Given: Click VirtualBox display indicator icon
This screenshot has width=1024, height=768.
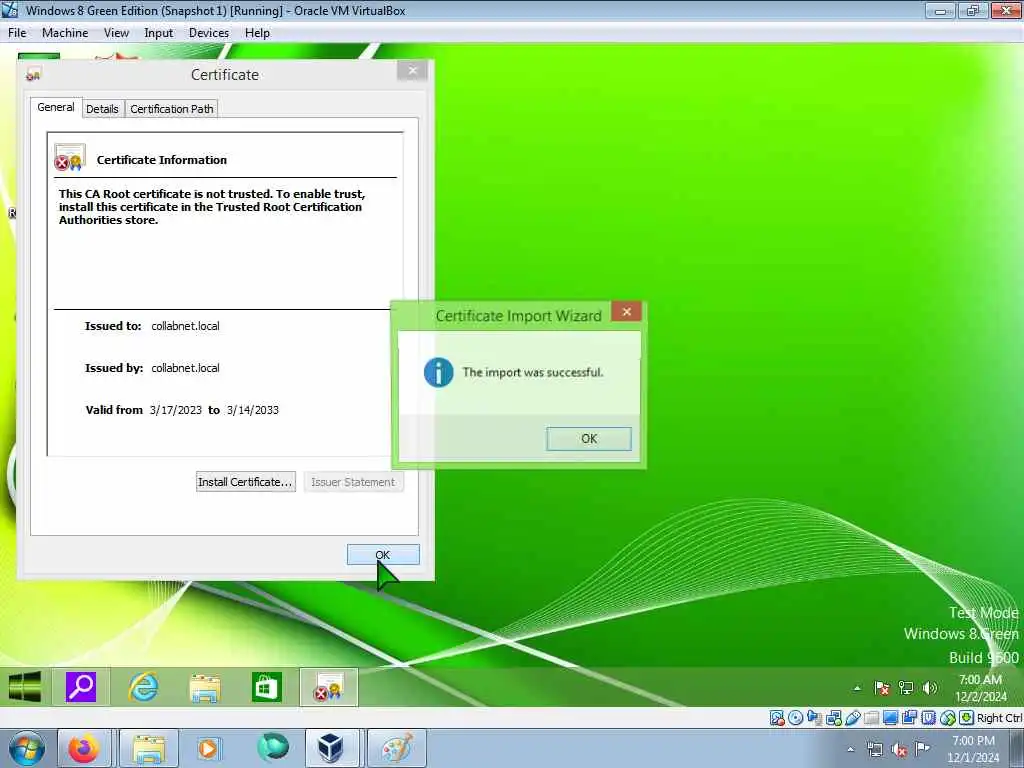Looking at the screenshot, I should coord(890,718).
